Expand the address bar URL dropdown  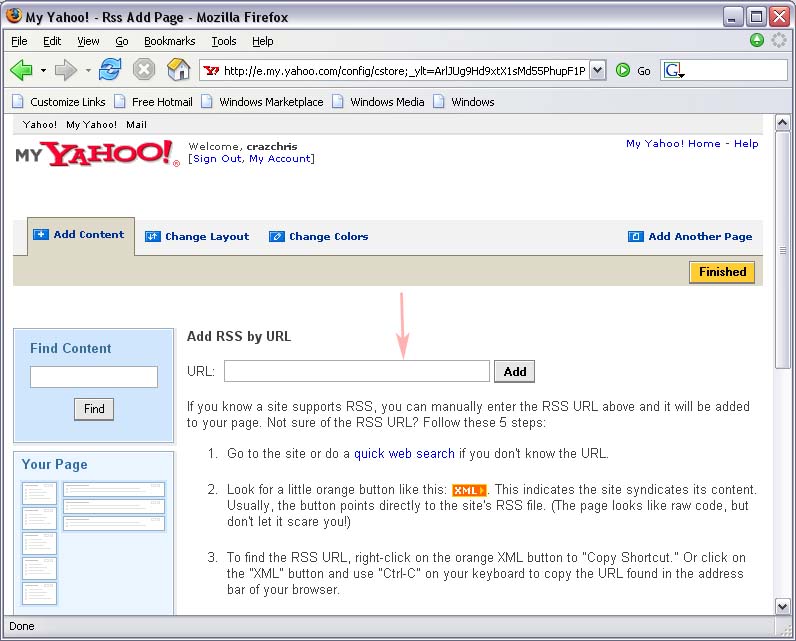(597, 70)
